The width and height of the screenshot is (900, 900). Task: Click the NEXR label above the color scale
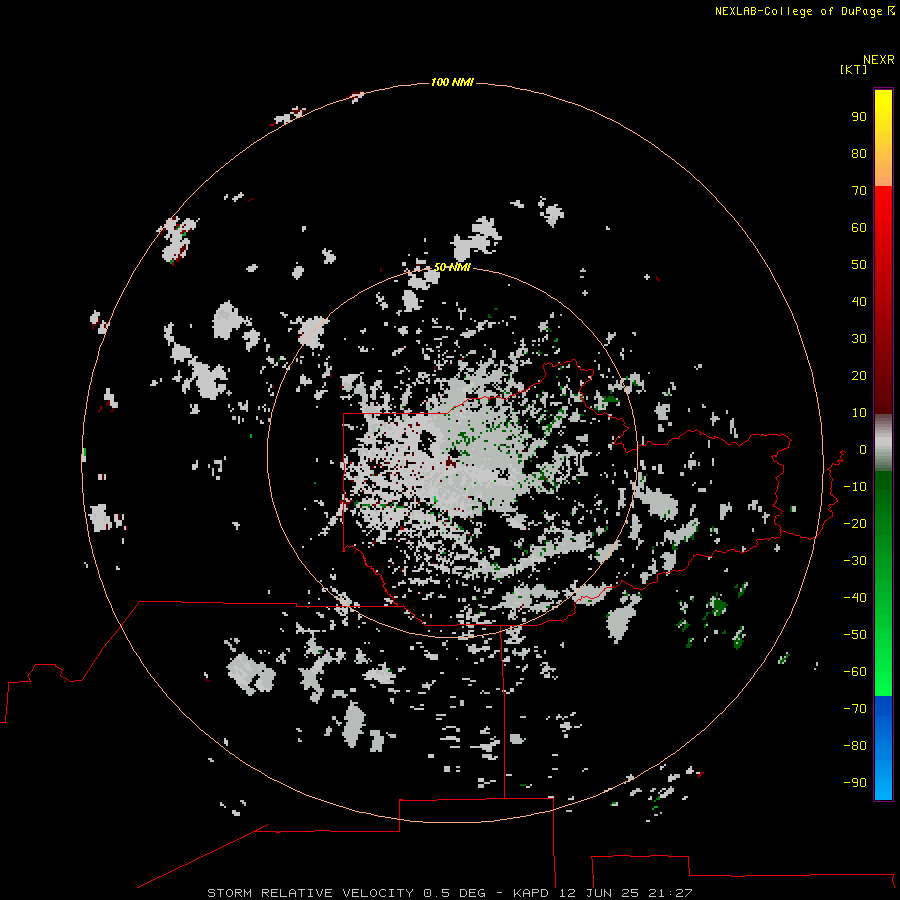[x=879, y=60]
